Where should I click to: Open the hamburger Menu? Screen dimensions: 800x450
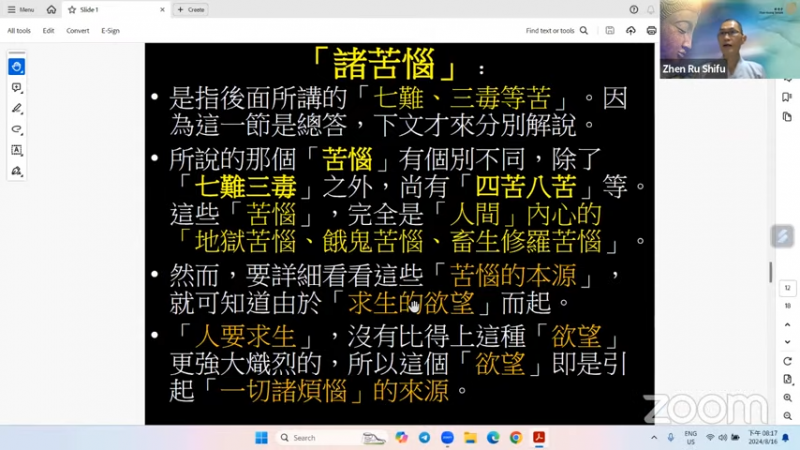tap(20, 9)
